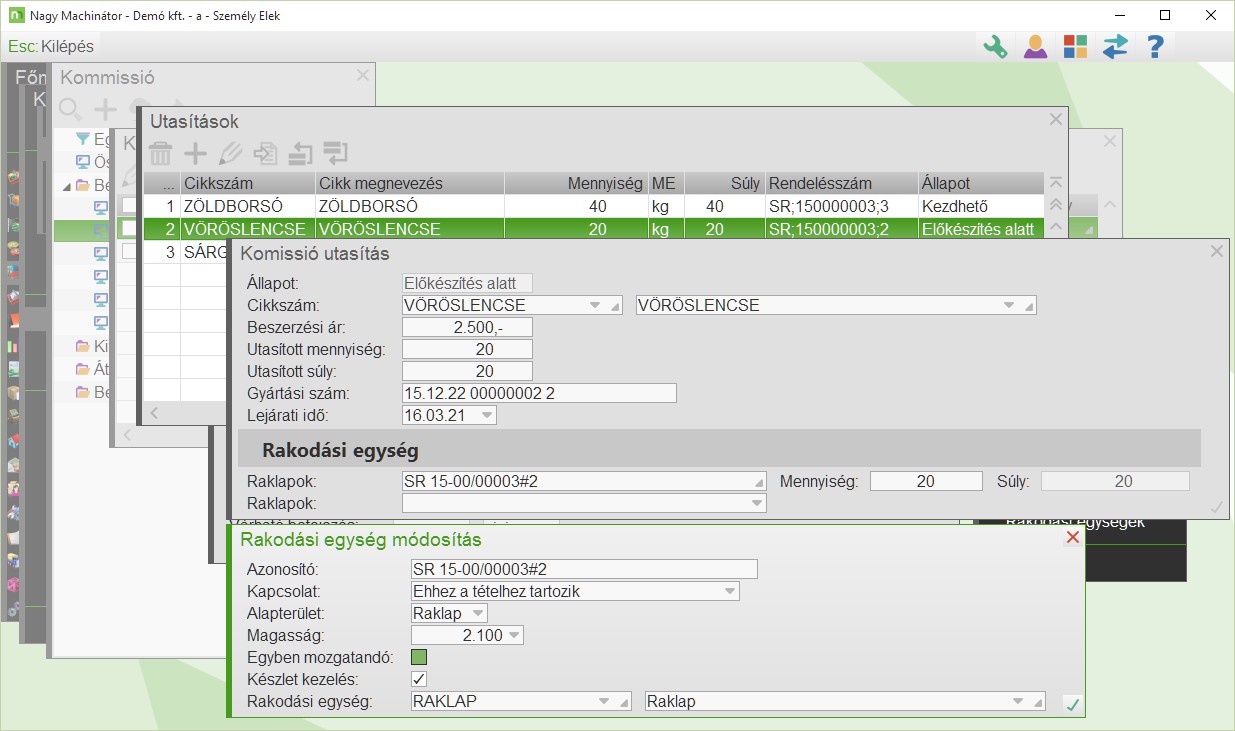This screenshot has height=731, width=1235.
Task: Click the grey checkmark in Komissió utasítás
Action: [1216, 507]
